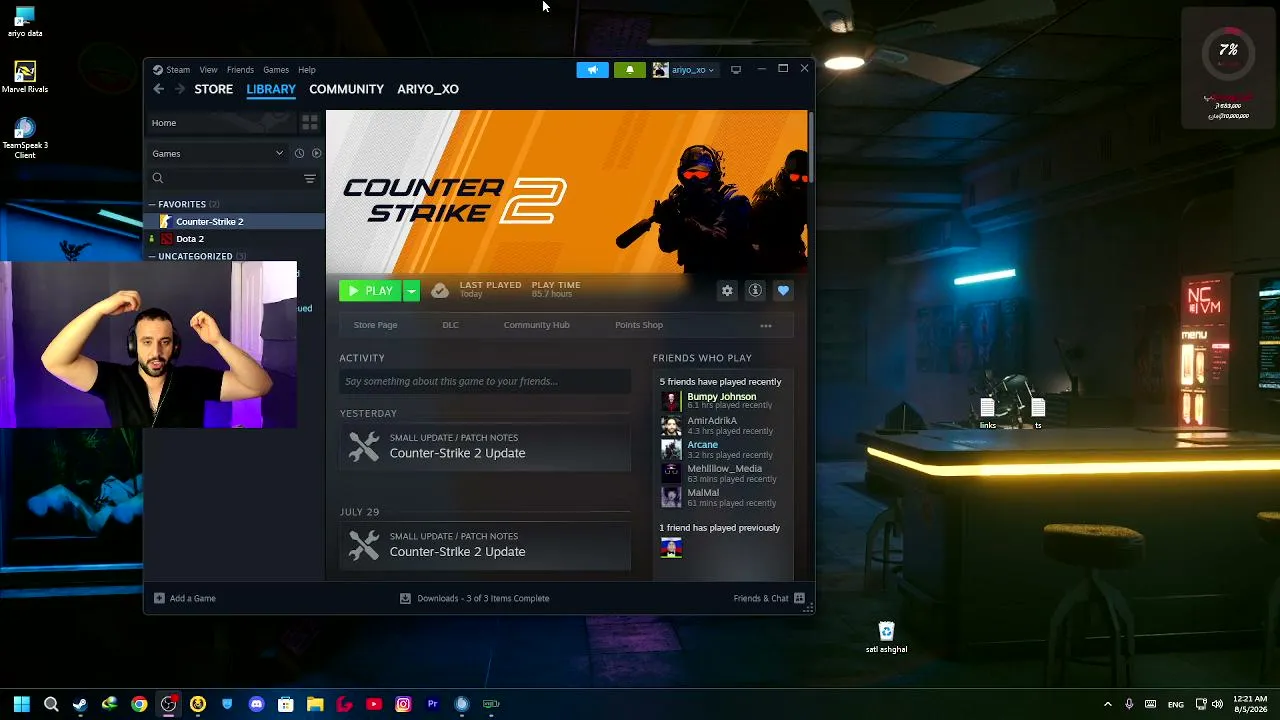Open the system volume control

click(x=1217, y=704)
